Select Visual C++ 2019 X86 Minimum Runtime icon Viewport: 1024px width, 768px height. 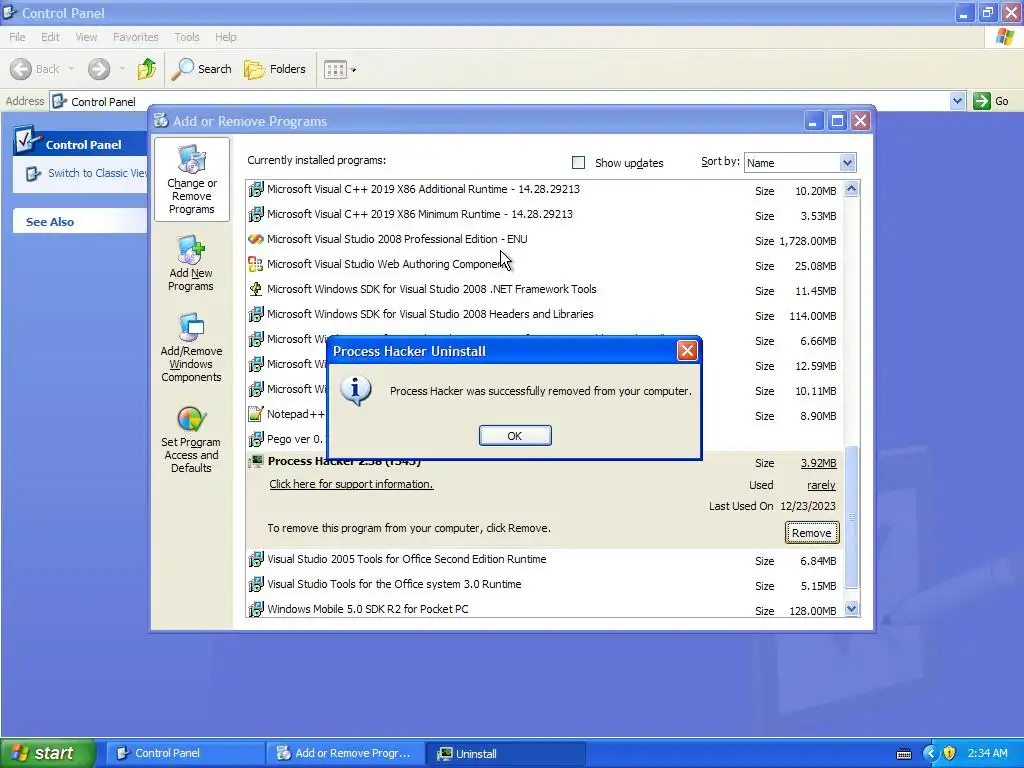[256, 214]
